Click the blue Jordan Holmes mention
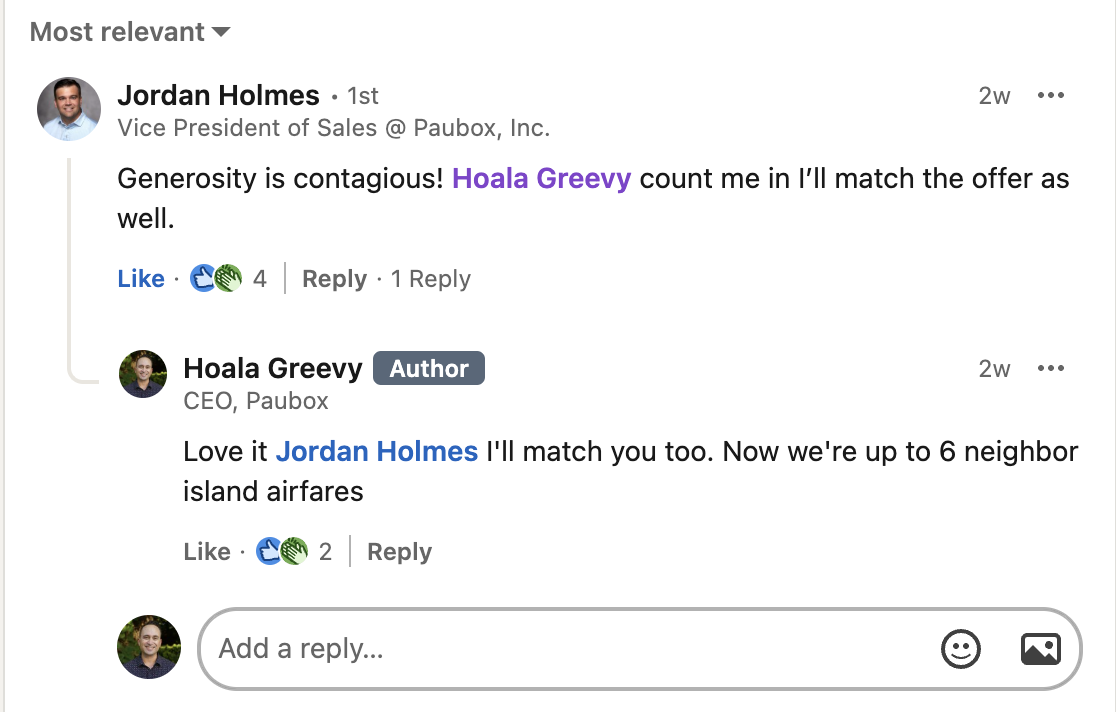 pyautogui.click(x=376, y=452)
